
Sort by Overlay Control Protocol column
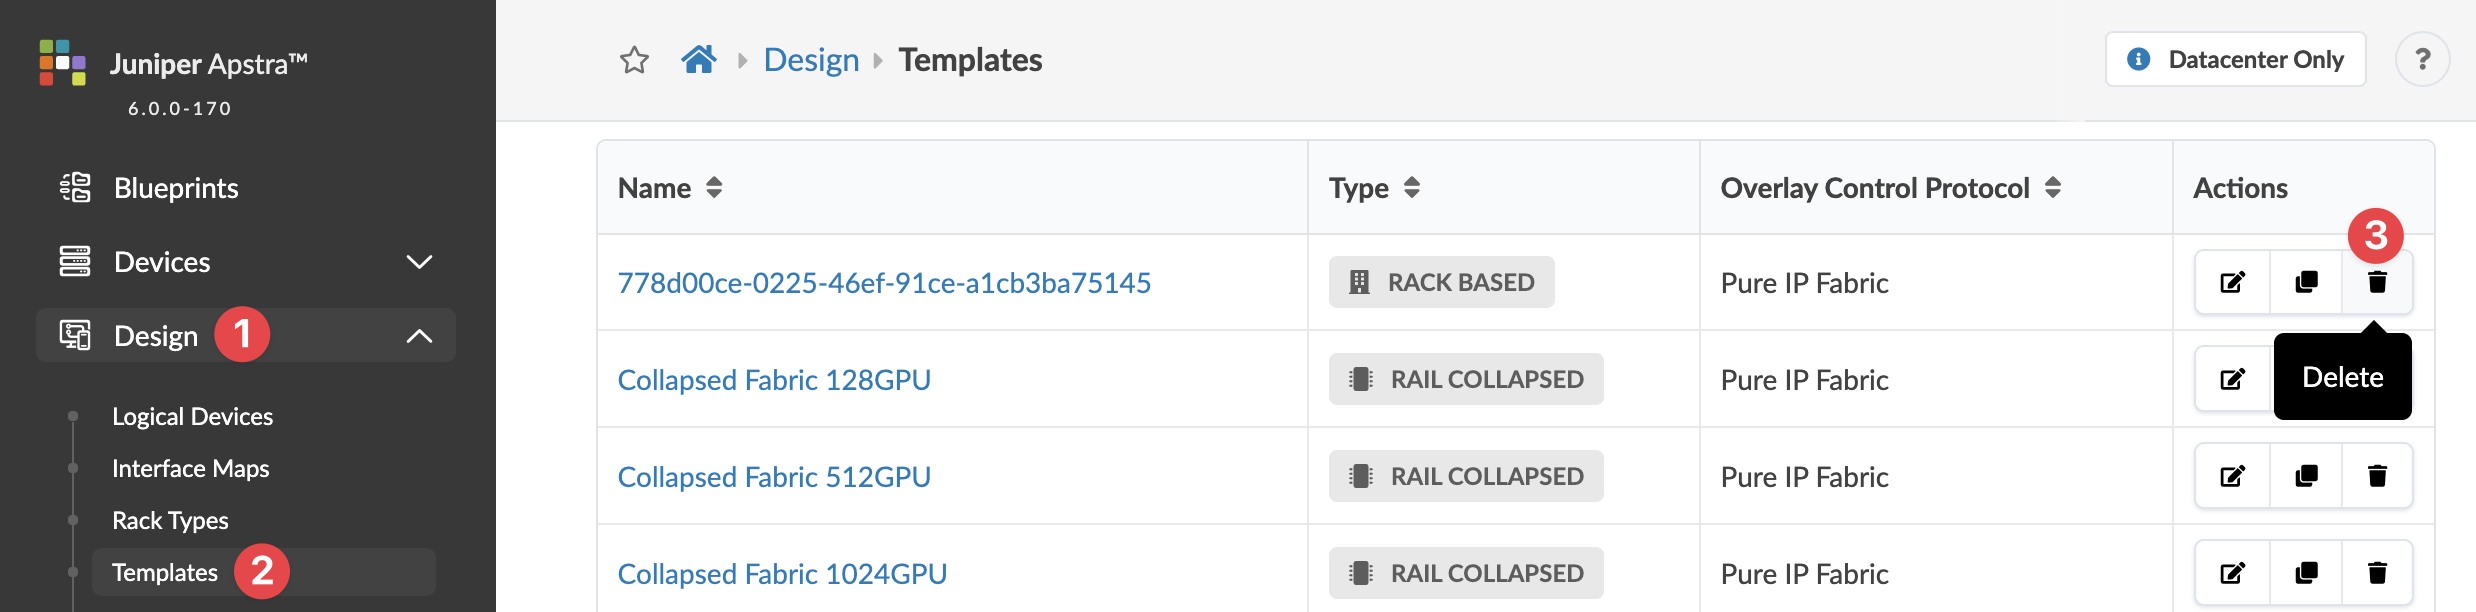coord(2053,188)
